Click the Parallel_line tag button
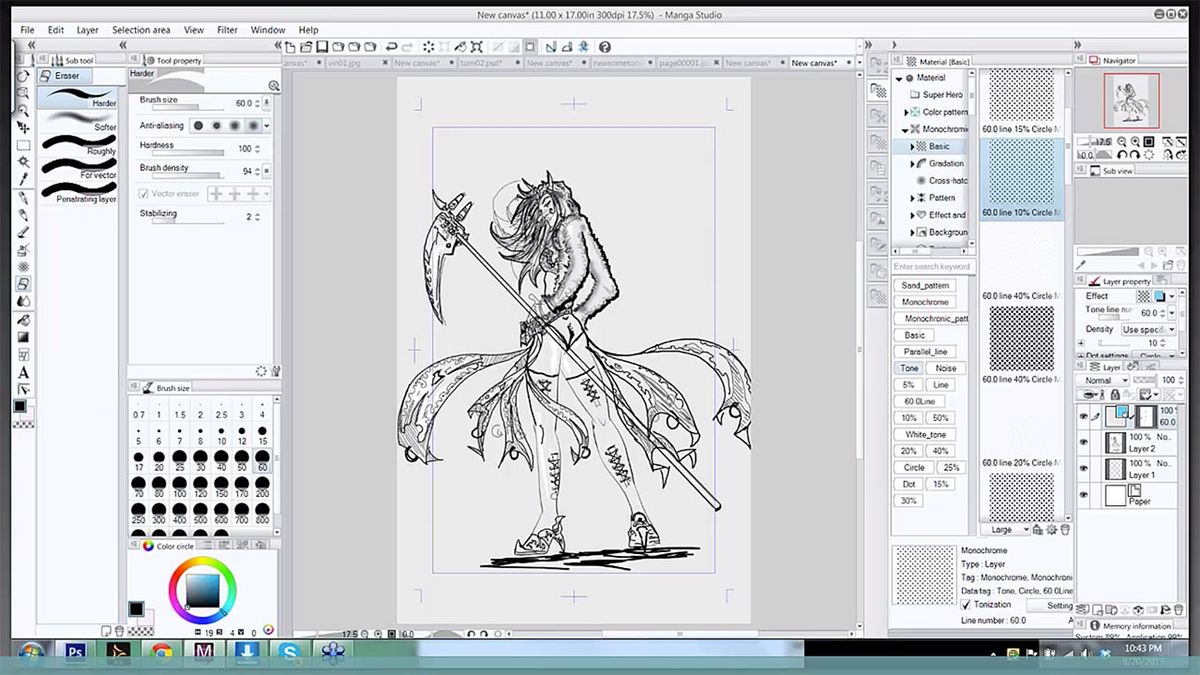 pyautogui.click(x=925, y=352)
